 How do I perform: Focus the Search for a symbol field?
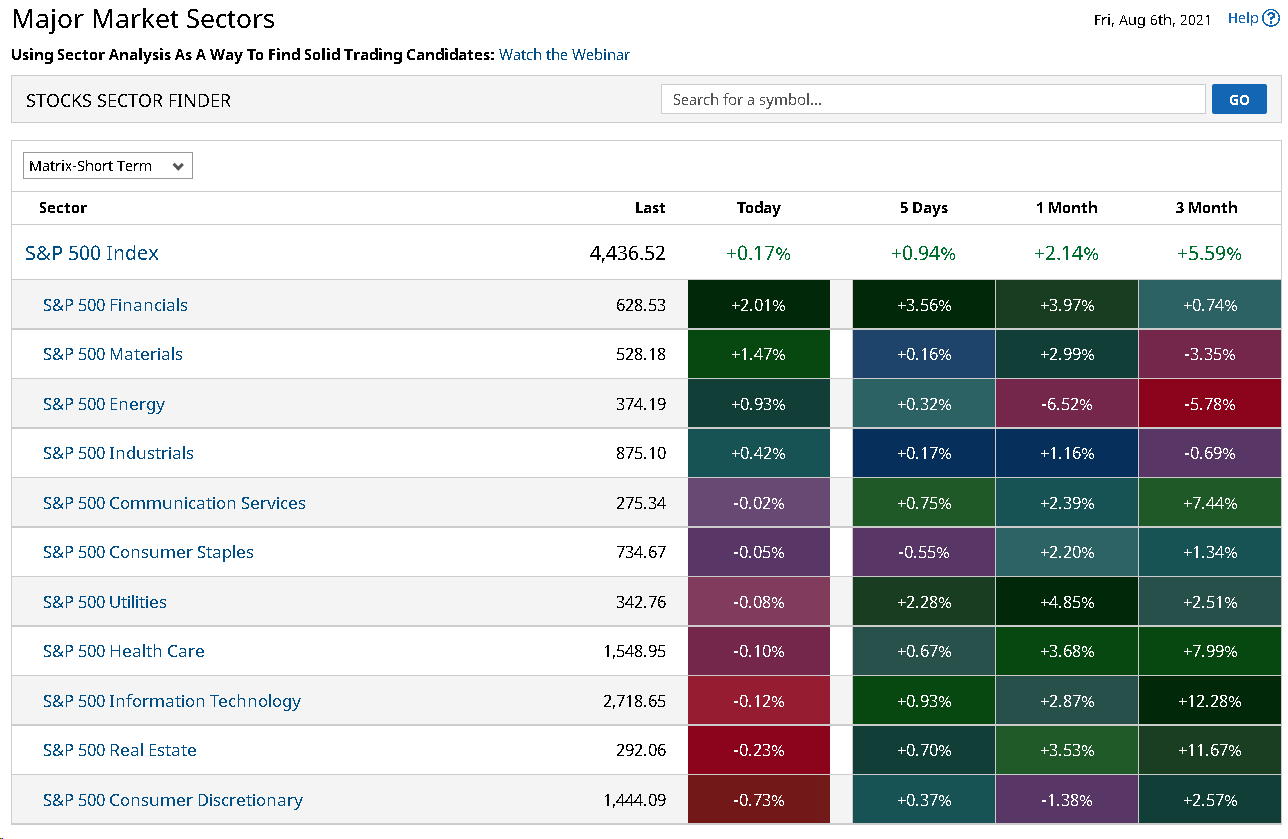pos(933,99)
